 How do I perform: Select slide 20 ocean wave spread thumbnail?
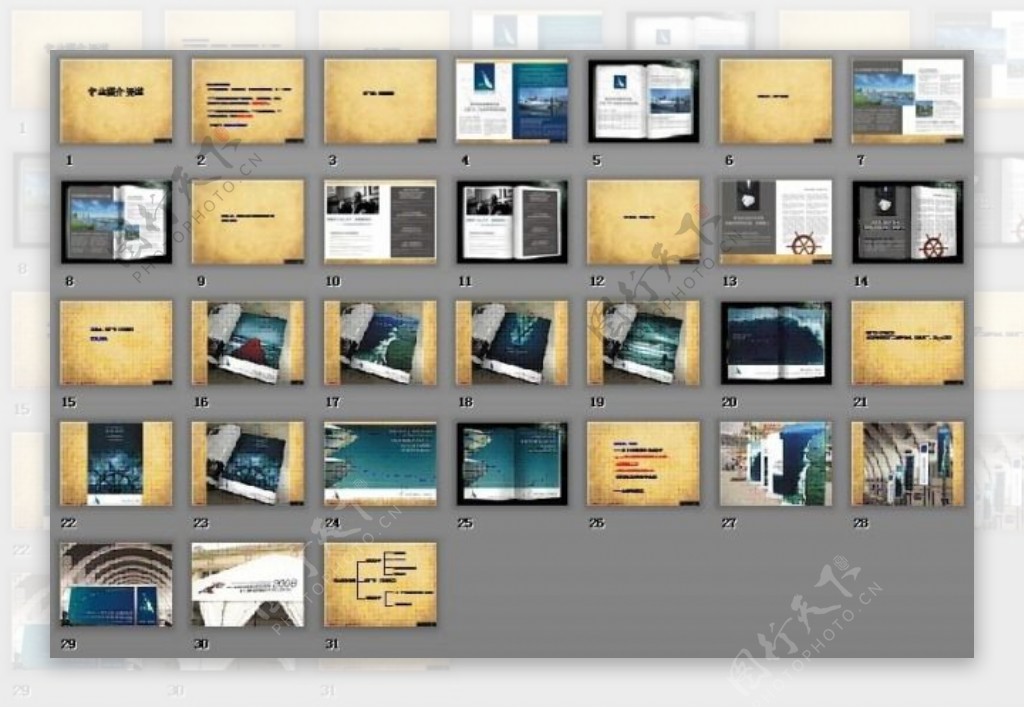pos(776,343)
